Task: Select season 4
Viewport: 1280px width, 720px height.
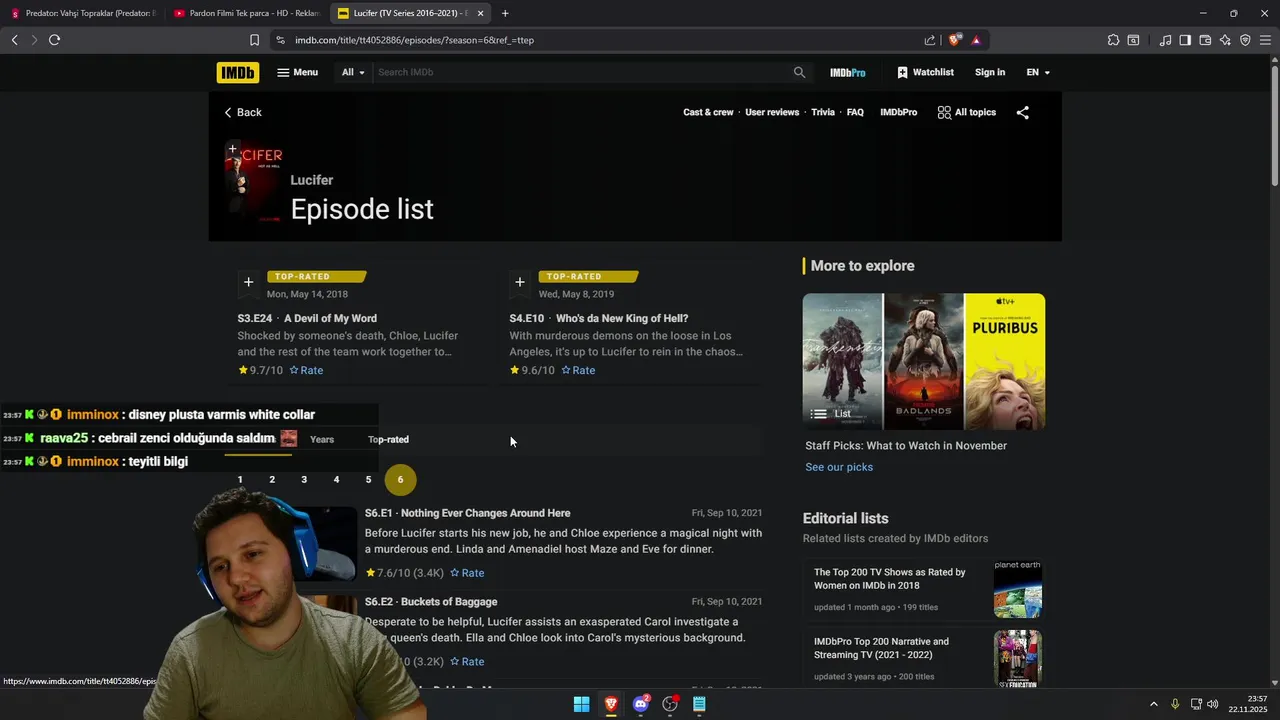Action: 336,480
